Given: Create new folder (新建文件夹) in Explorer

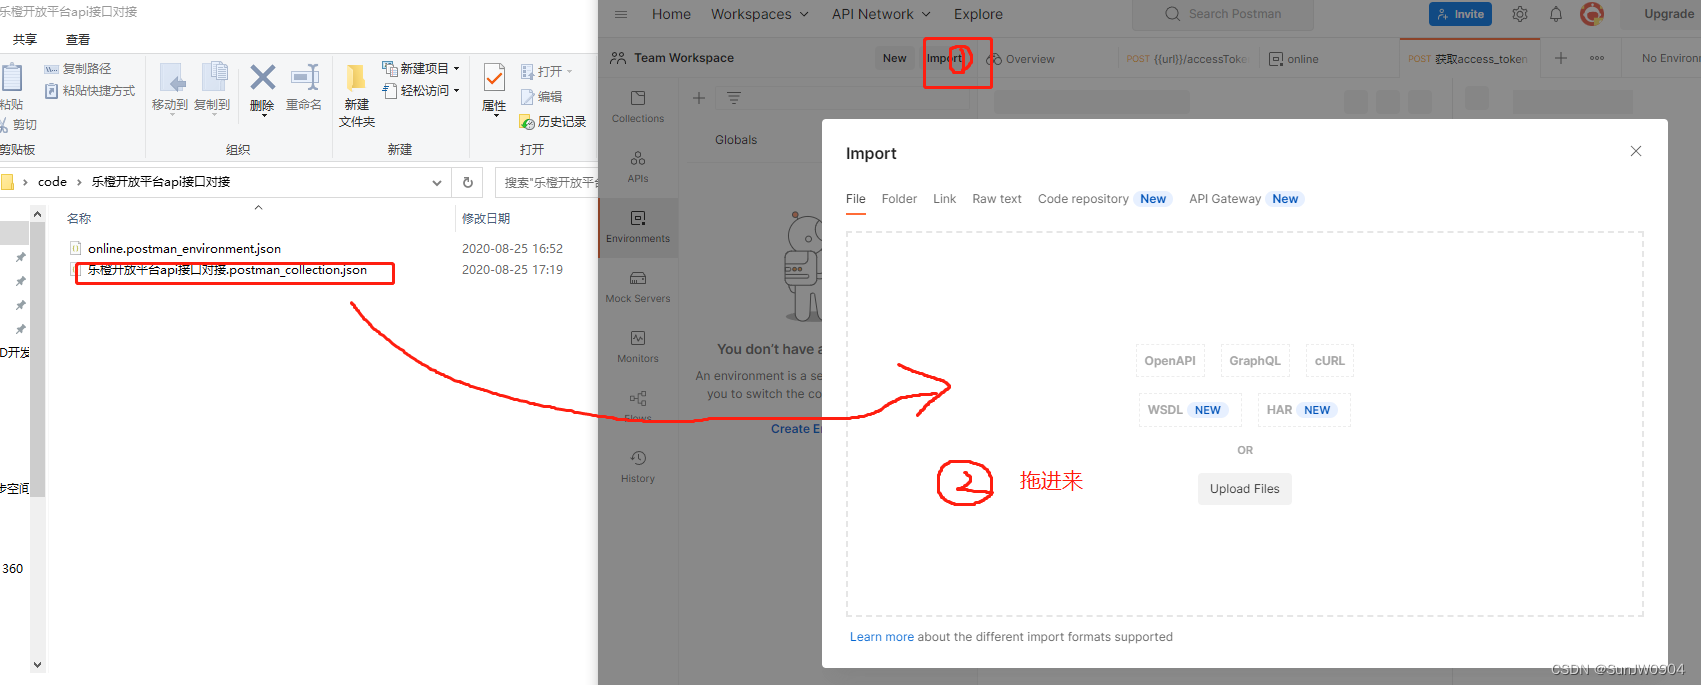Looking at the screenshot, I should (x=357, y=95).
